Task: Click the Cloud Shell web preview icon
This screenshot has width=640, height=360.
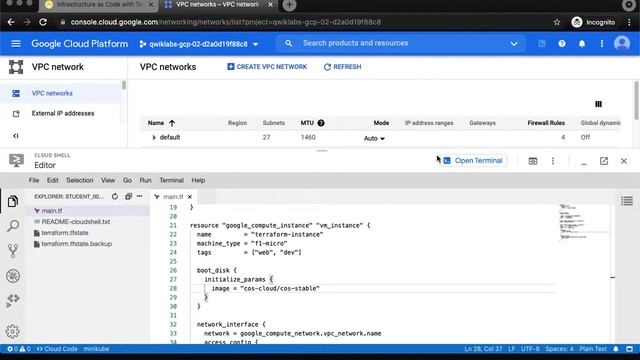Action: (533, 161)
